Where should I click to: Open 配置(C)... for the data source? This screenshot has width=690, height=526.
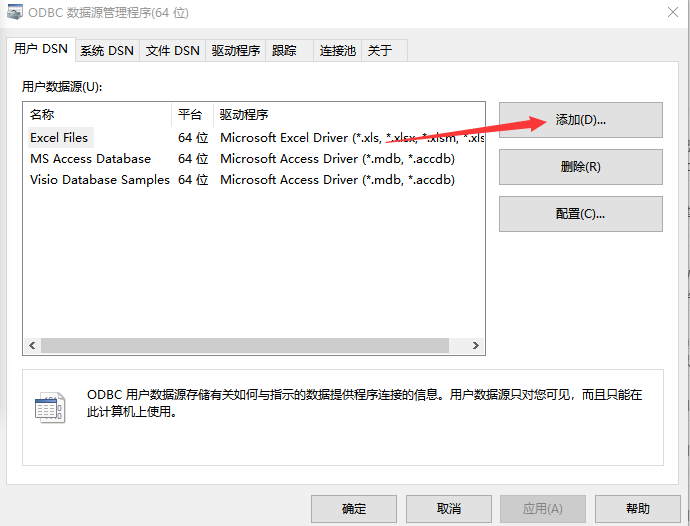580,214
